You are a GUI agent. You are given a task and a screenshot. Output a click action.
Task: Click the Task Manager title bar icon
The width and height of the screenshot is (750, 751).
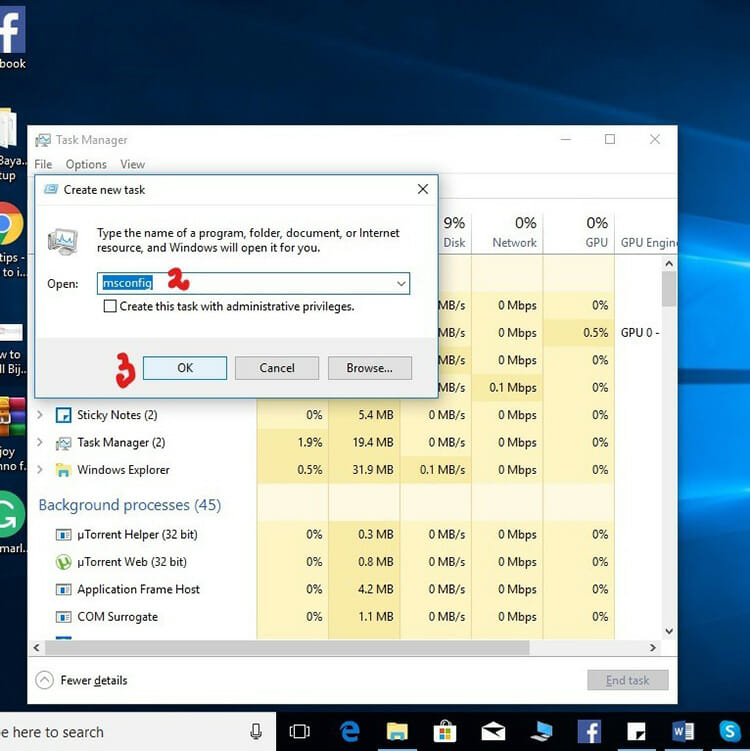pyautogui.click(x=43, y=140)
